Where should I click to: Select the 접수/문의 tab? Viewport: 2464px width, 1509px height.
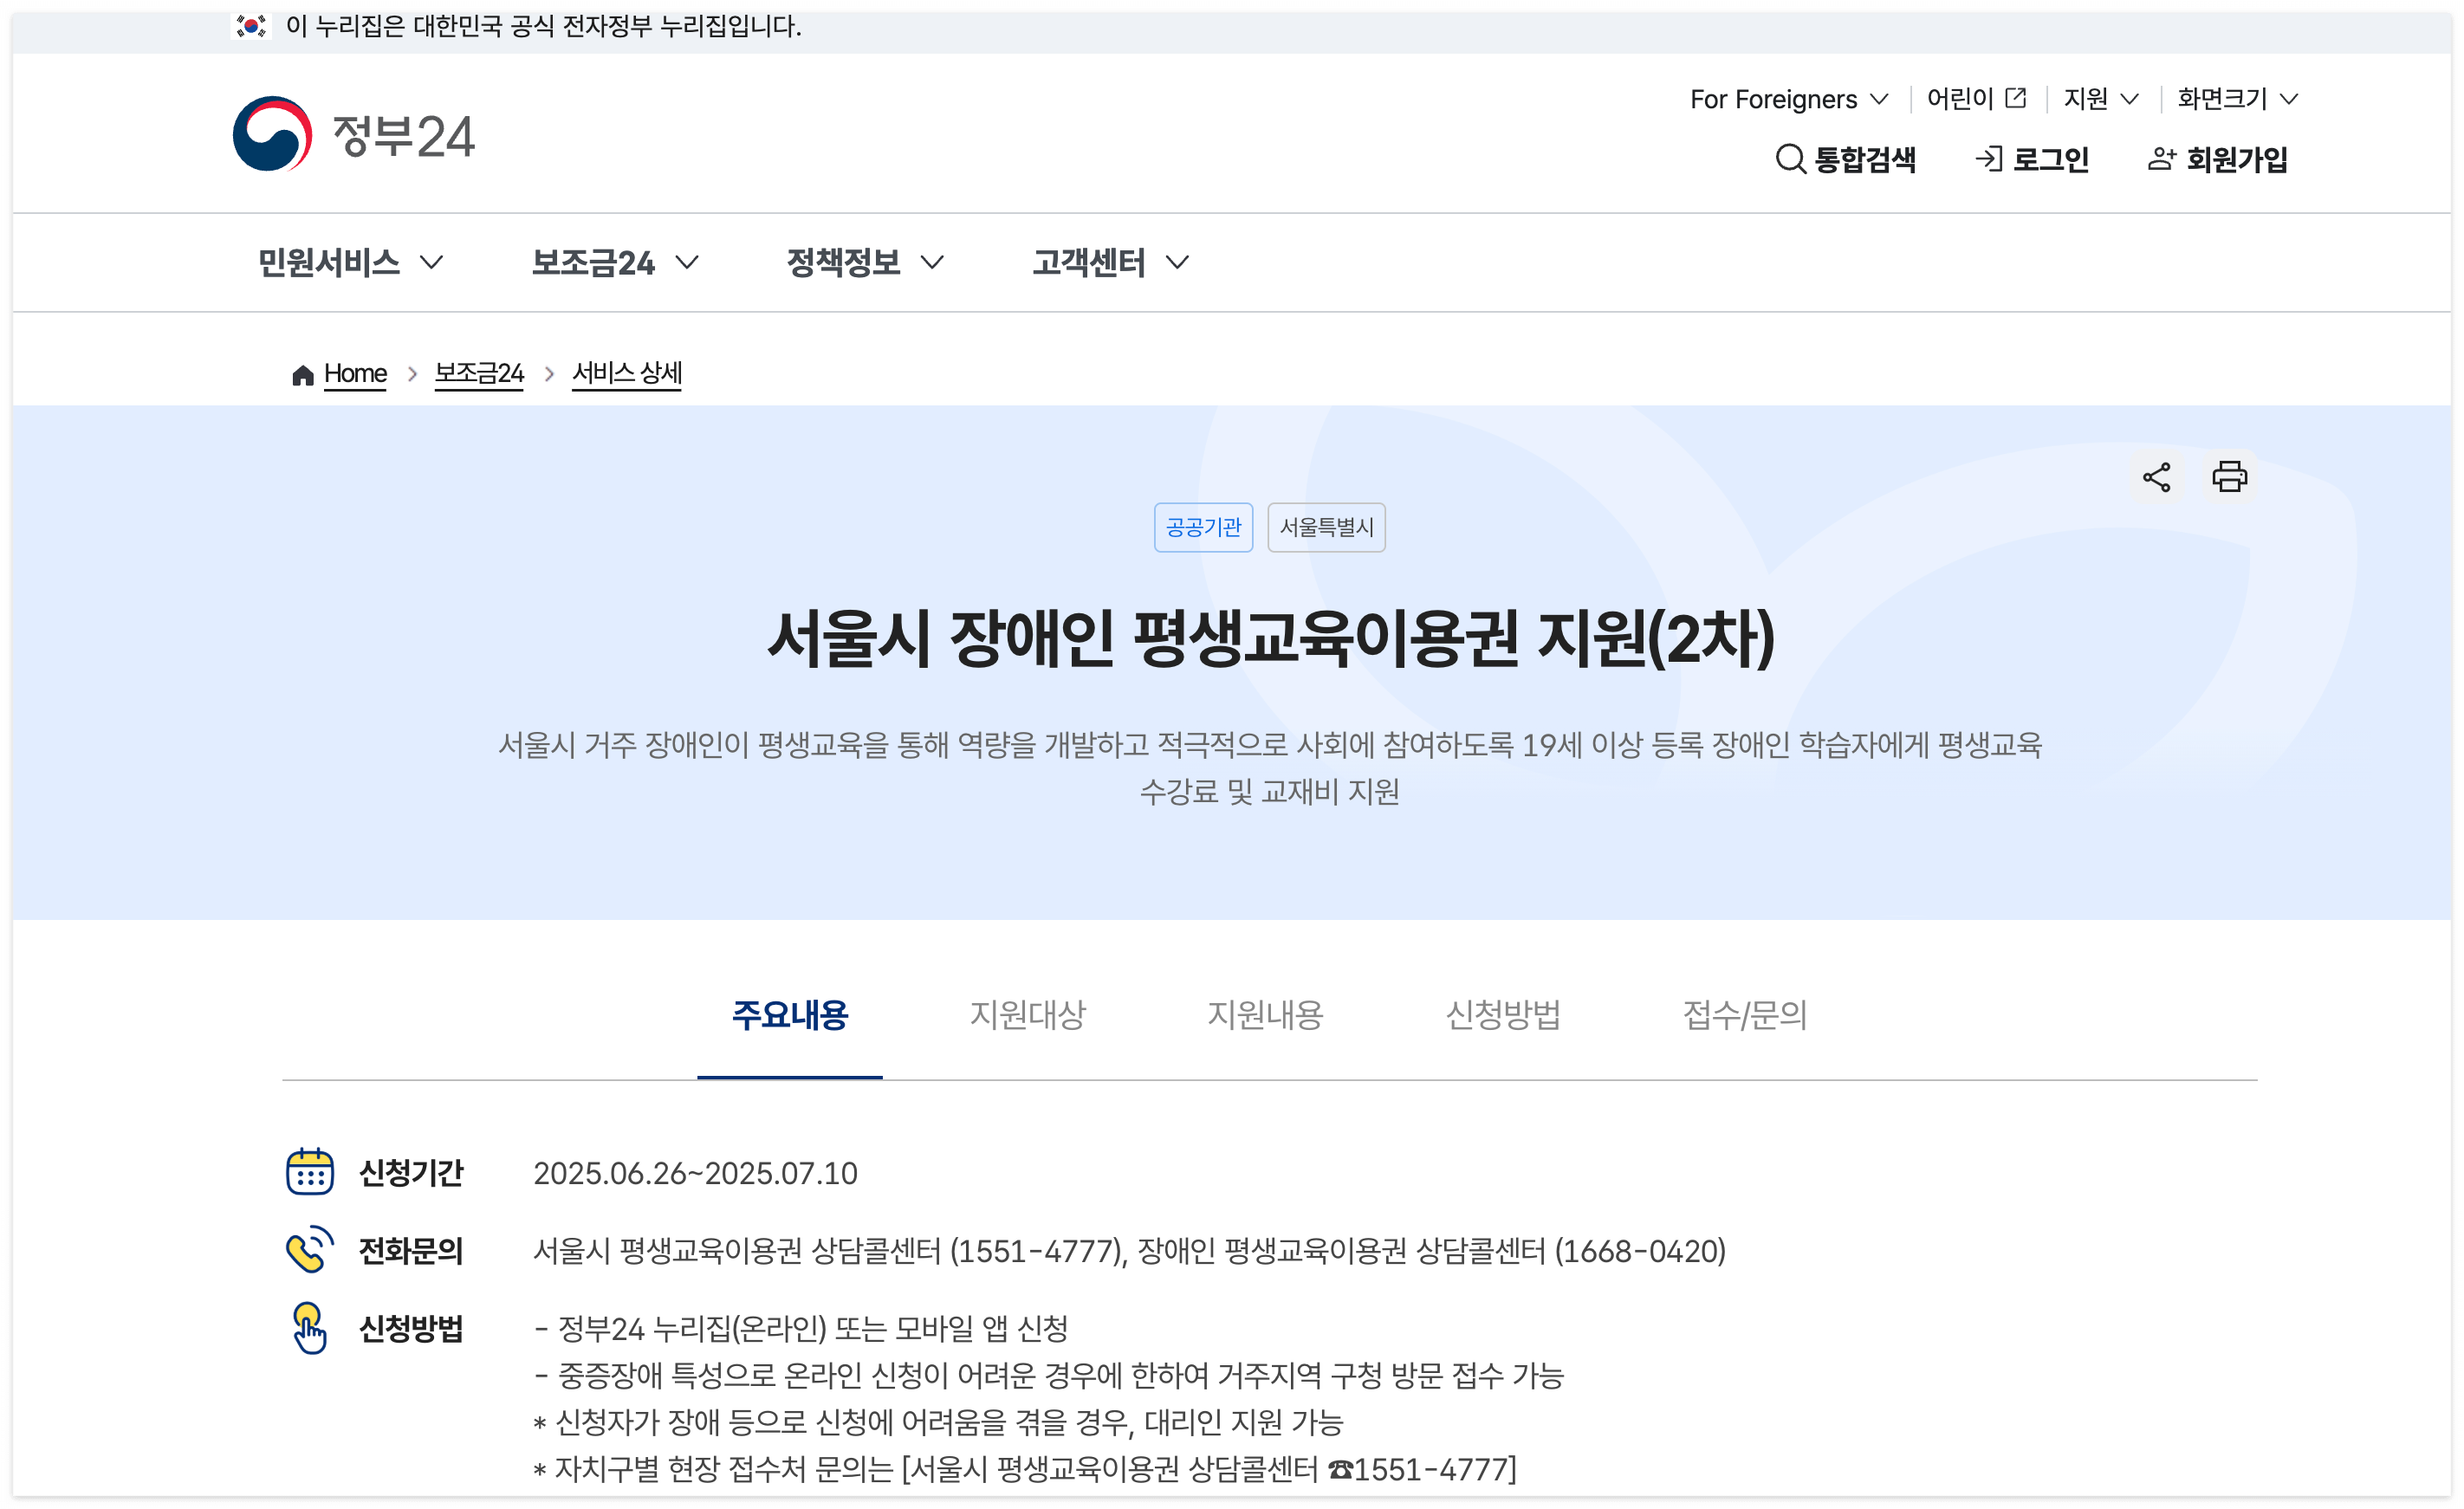point(1744,1015)
